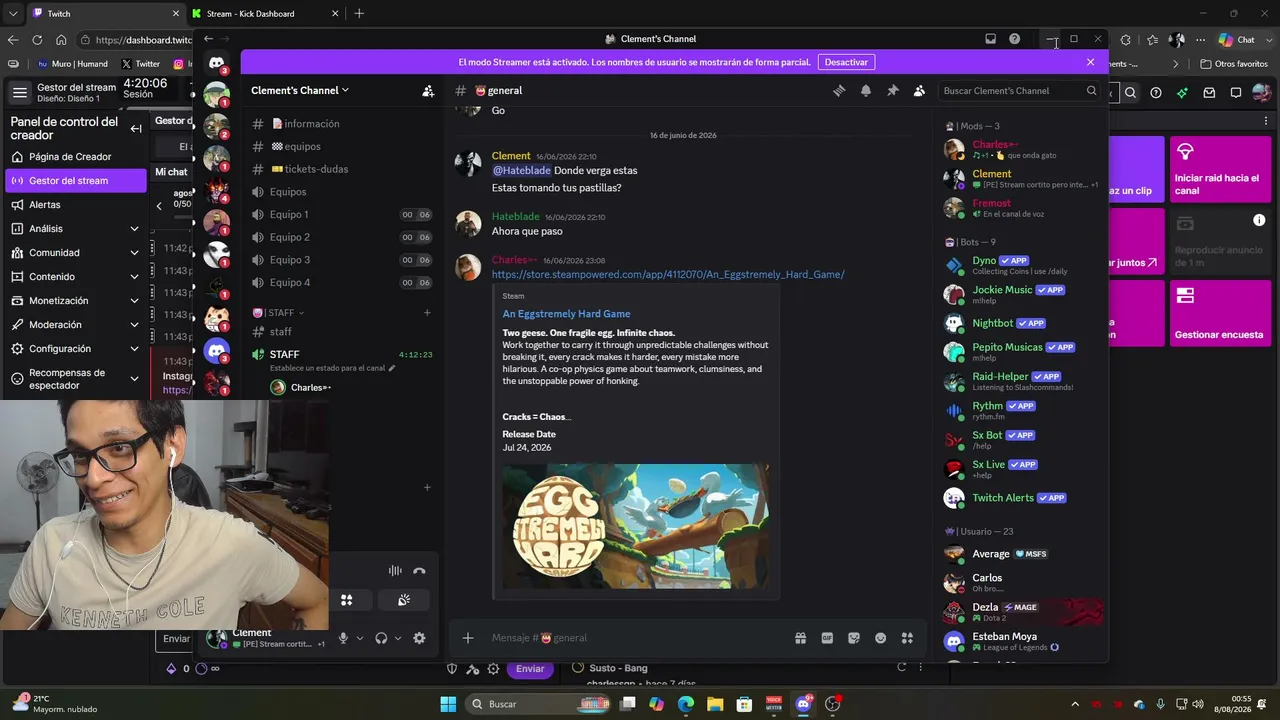This screenshot has height=720, width=1280.
Task: Open Windows Start menu
Action: point(448,704)
